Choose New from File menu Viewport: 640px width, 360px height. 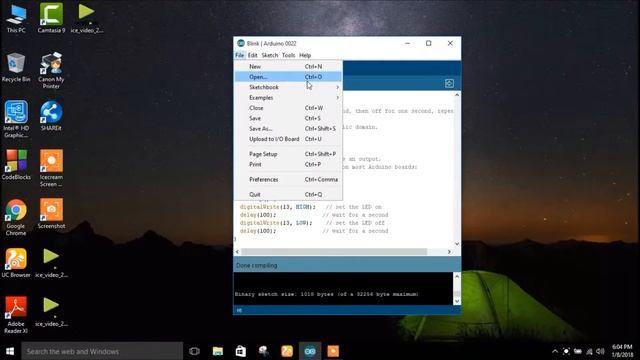pos(288,67)
